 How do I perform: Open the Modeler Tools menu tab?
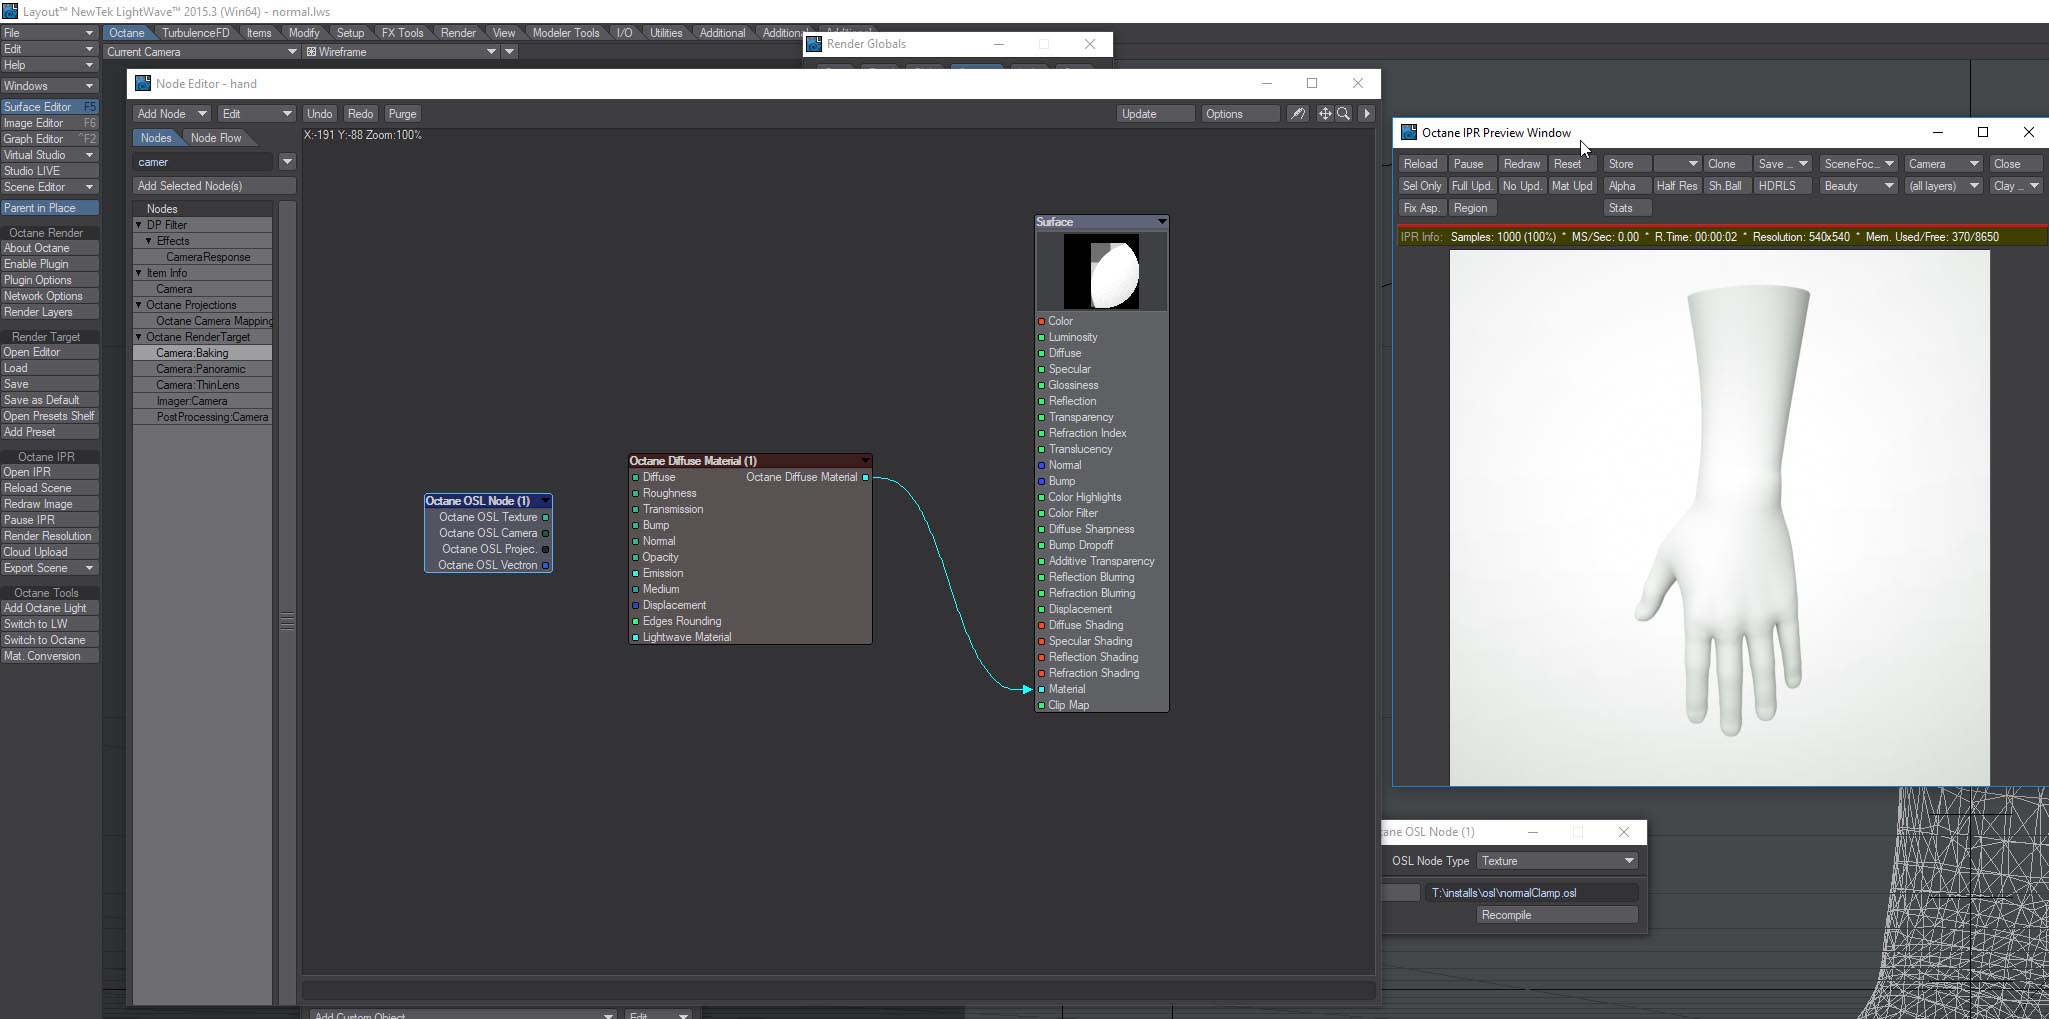point(566,33)
